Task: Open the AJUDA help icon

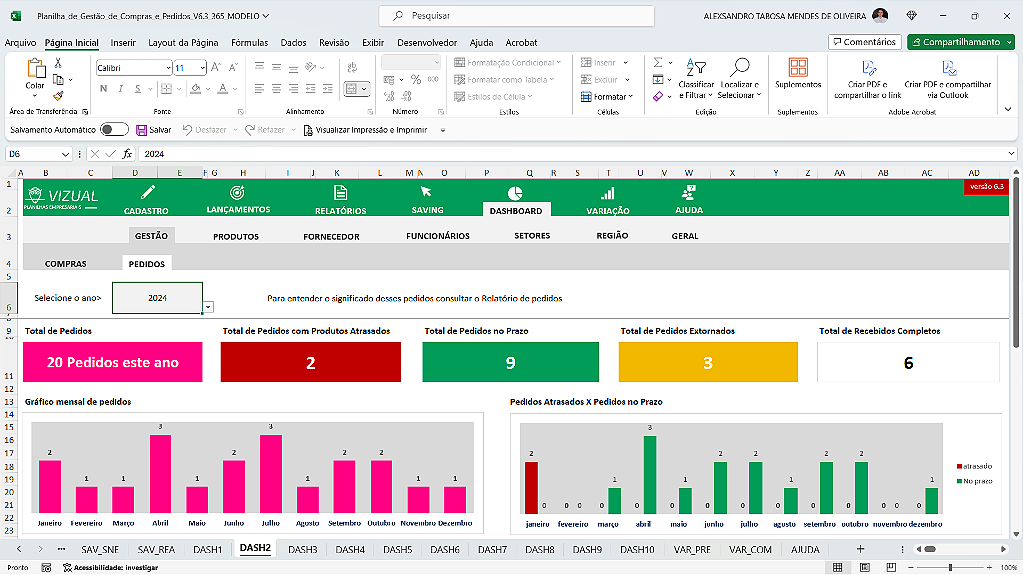Action: [x=688, y=193]
